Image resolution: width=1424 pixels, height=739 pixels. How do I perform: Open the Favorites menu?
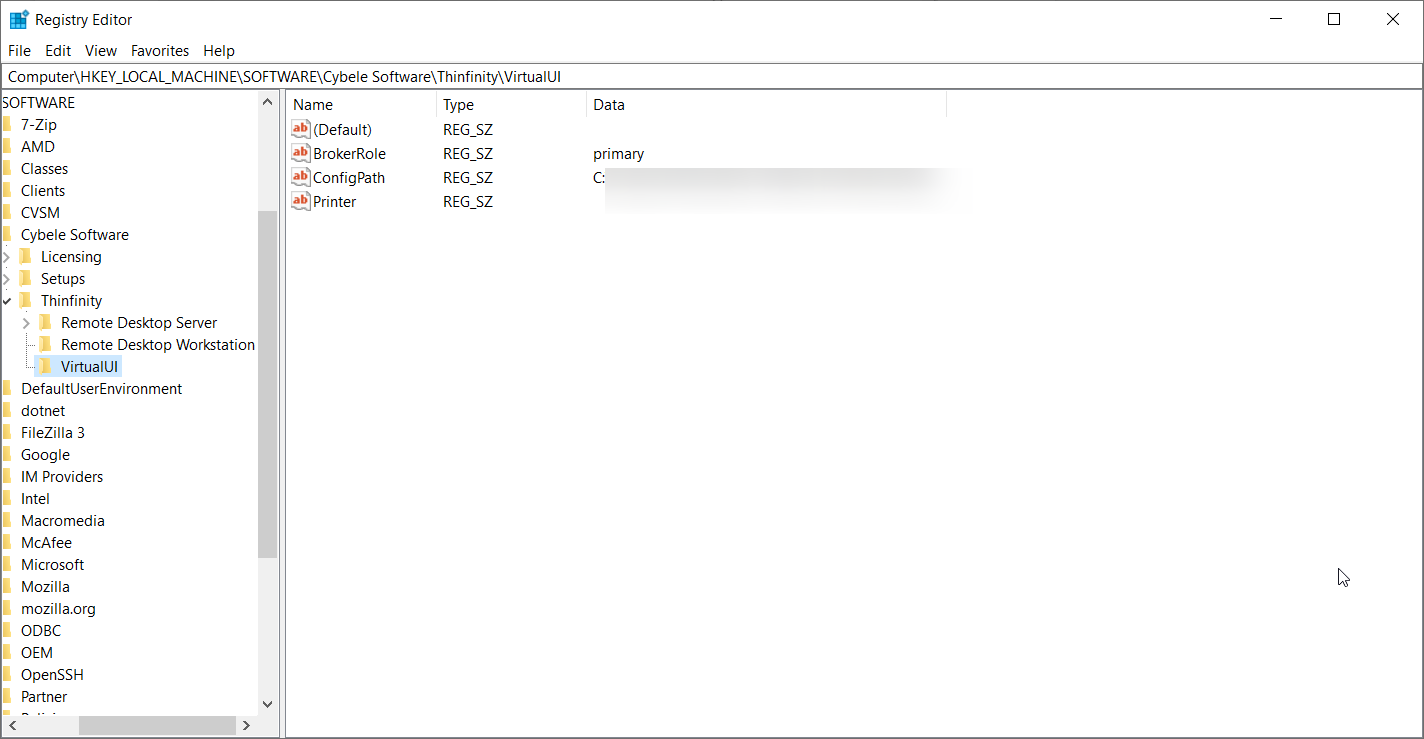click(160, 50)
